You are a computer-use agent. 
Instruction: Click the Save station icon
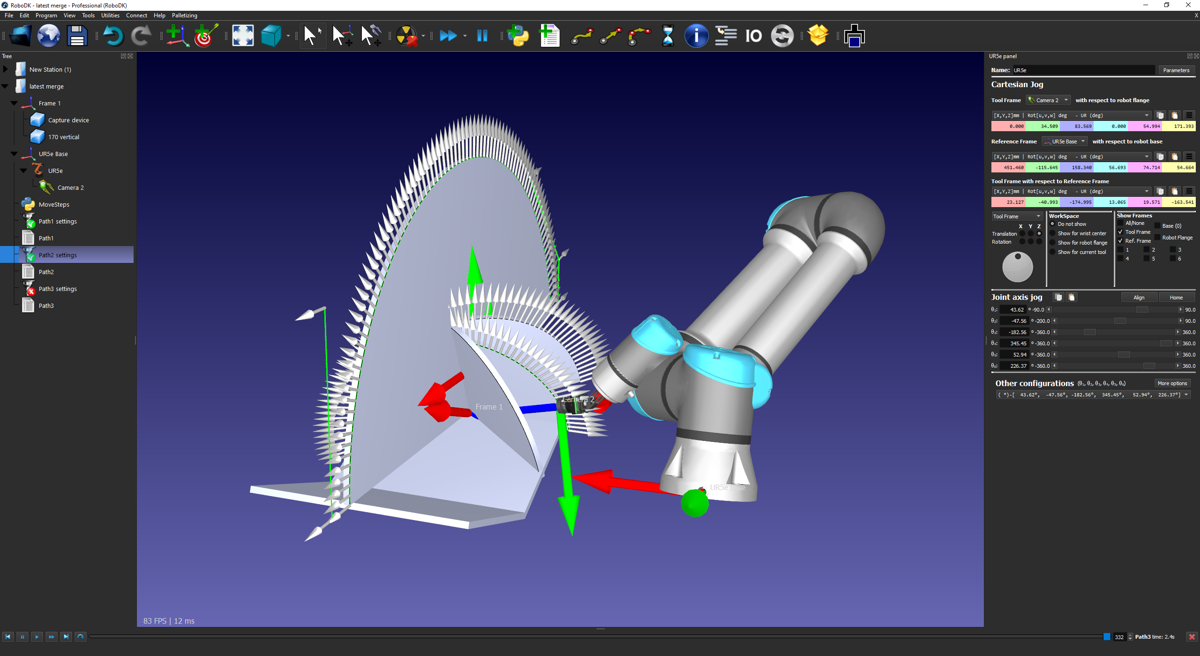click(x=77, y=36)
